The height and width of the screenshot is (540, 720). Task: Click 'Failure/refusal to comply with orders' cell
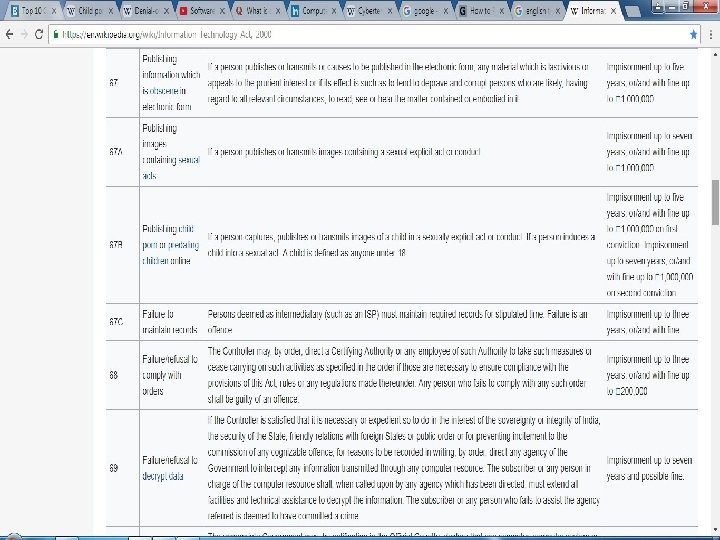point(170,375)
